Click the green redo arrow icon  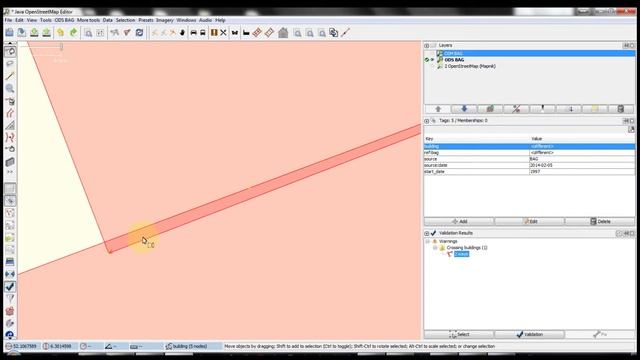point(73,33)
